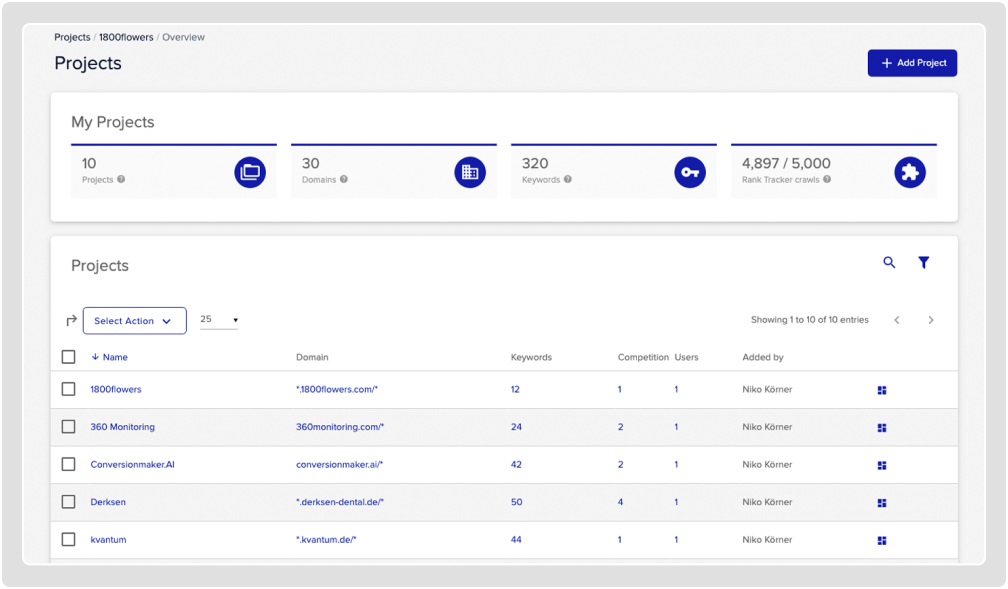The image size is (1008, 589).
Task: Go to previous page arrow
Action: (x=897, y=320)
